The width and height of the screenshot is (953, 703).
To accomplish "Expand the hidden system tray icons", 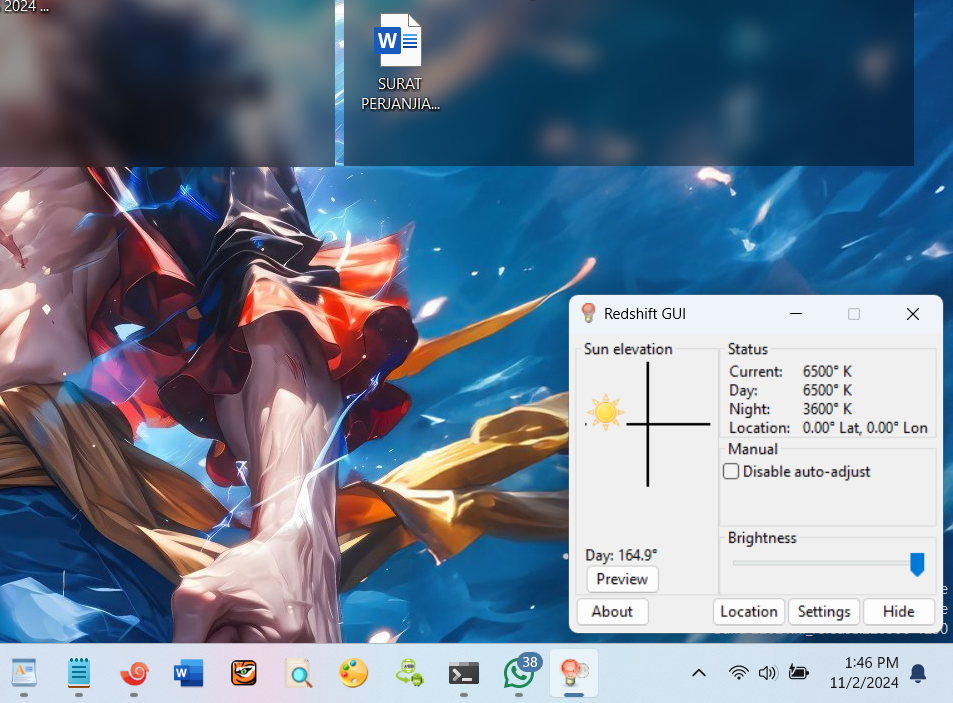I will pyautogui.click(x=699, y=673).
